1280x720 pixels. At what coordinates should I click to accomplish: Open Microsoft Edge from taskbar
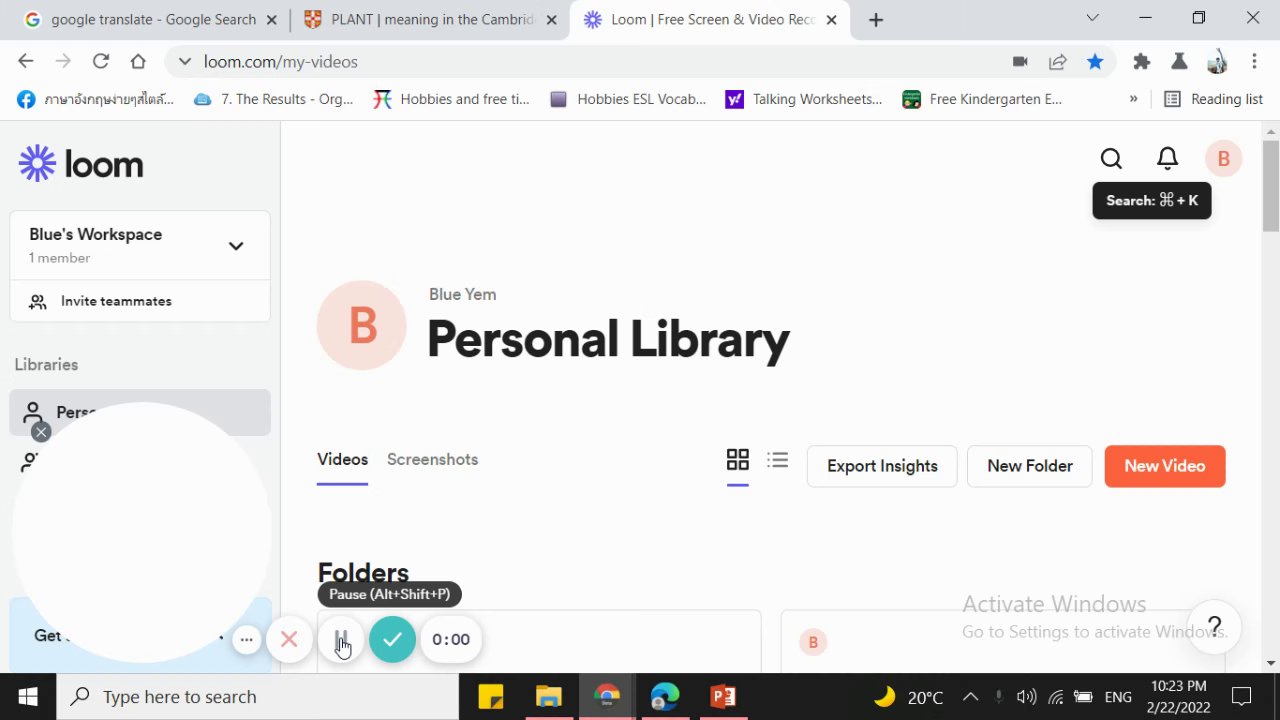[x=665, y=697]
